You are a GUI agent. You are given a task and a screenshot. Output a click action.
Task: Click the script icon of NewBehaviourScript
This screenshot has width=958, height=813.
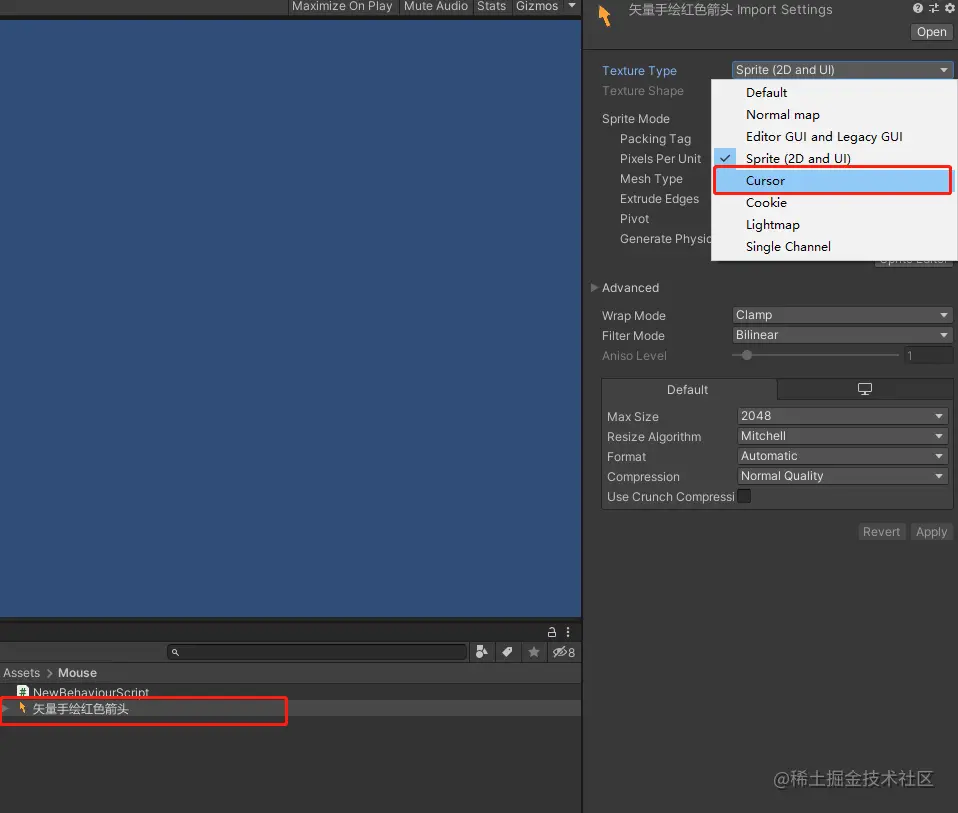pyautogui.click(x=23, y=691)
